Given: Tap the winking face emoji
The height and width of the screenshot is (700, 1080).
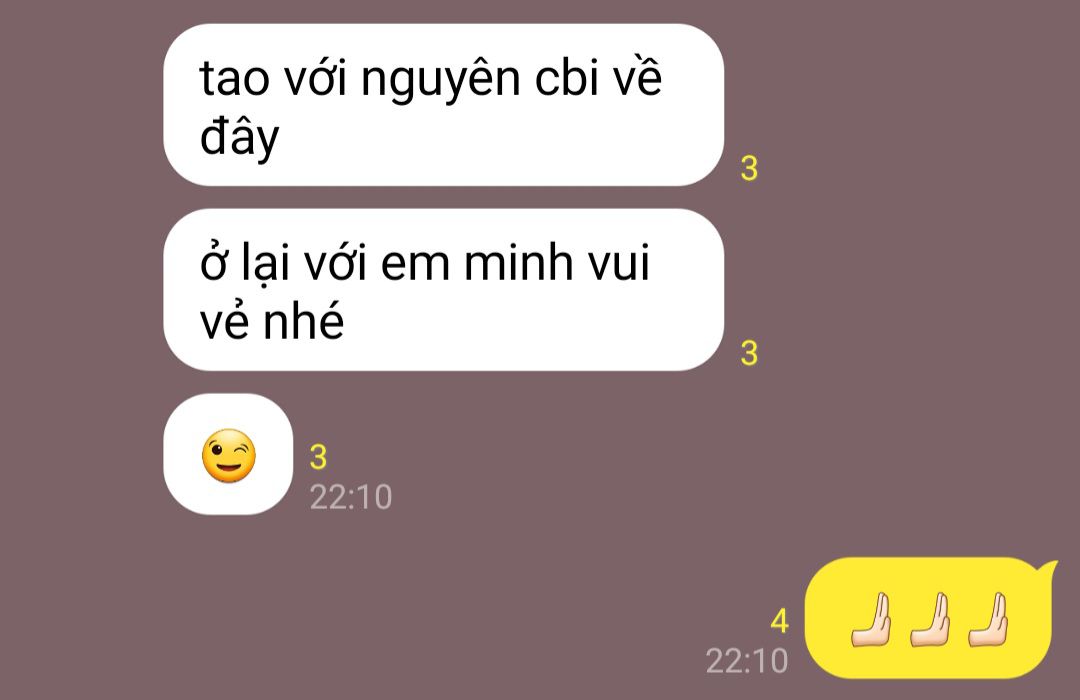Looking at the screenshot, I should tap(229, 455).
